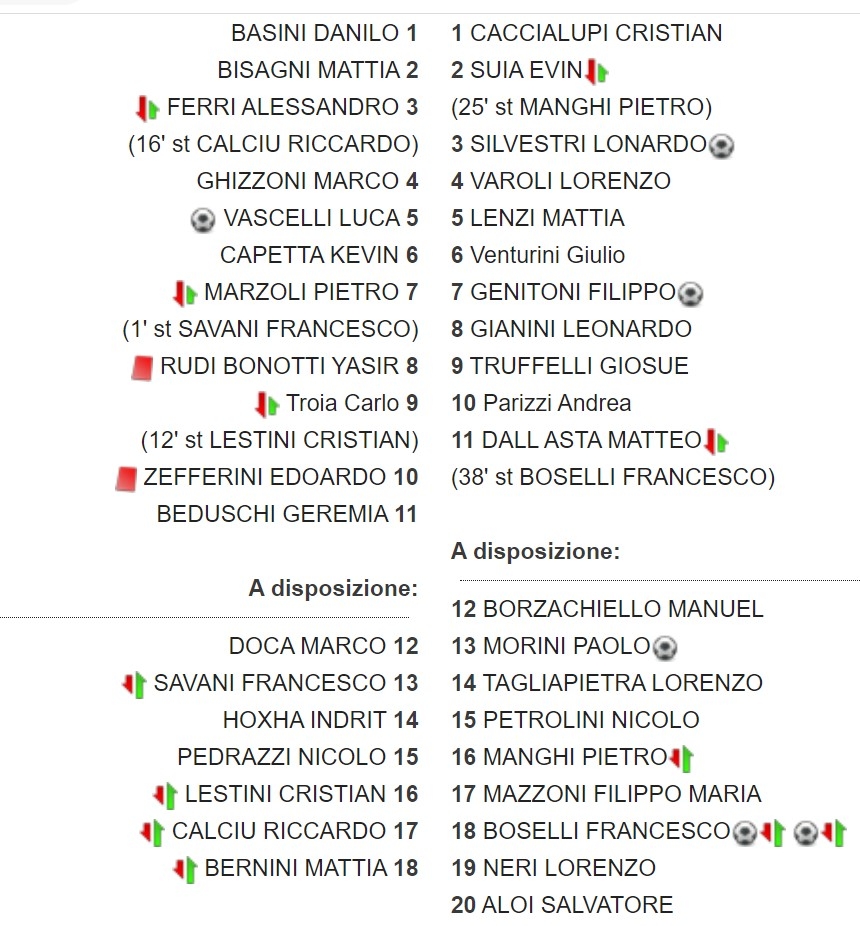
Task: Click substitution arrow icon beside FERRI ALESSANDRO
Action: click(x=147, y=108)
